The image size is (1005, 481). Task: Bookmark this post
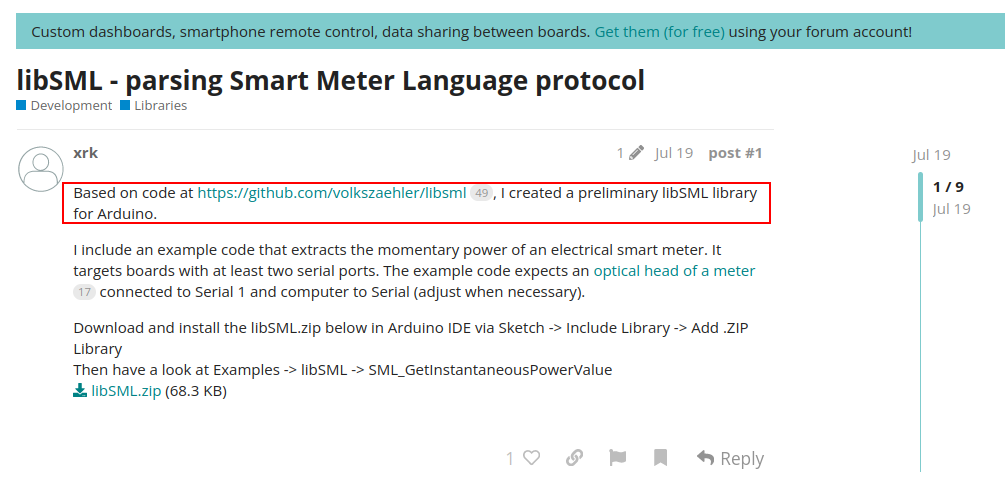[660, 458]
